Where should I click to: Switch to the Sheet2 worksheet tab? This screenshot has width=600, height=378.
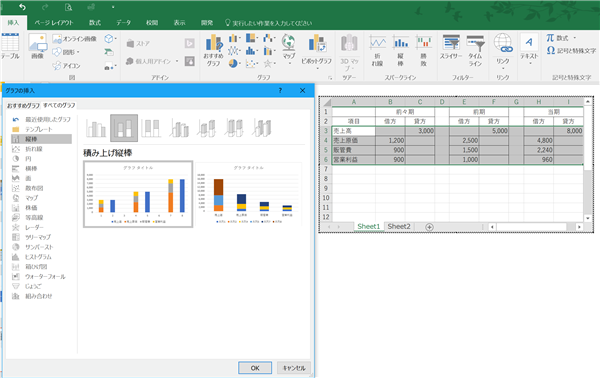[399, 226]
